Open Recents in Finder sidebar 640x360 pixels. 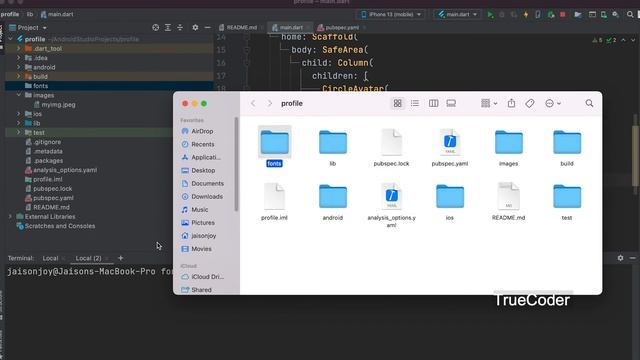[x=202, y=144]
